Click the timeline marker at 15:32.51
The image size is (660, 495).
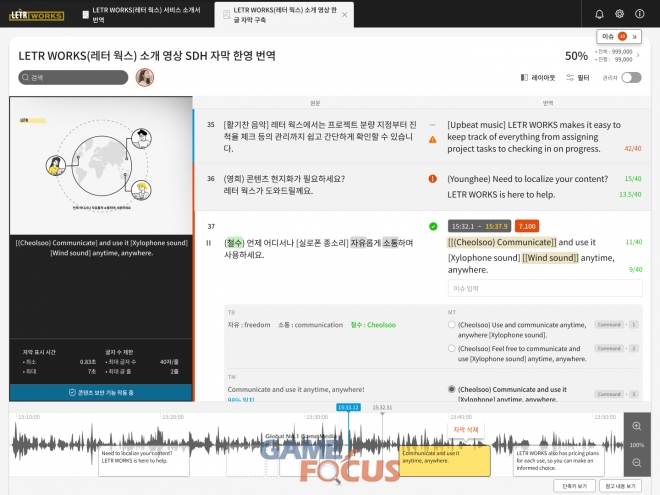382,407
